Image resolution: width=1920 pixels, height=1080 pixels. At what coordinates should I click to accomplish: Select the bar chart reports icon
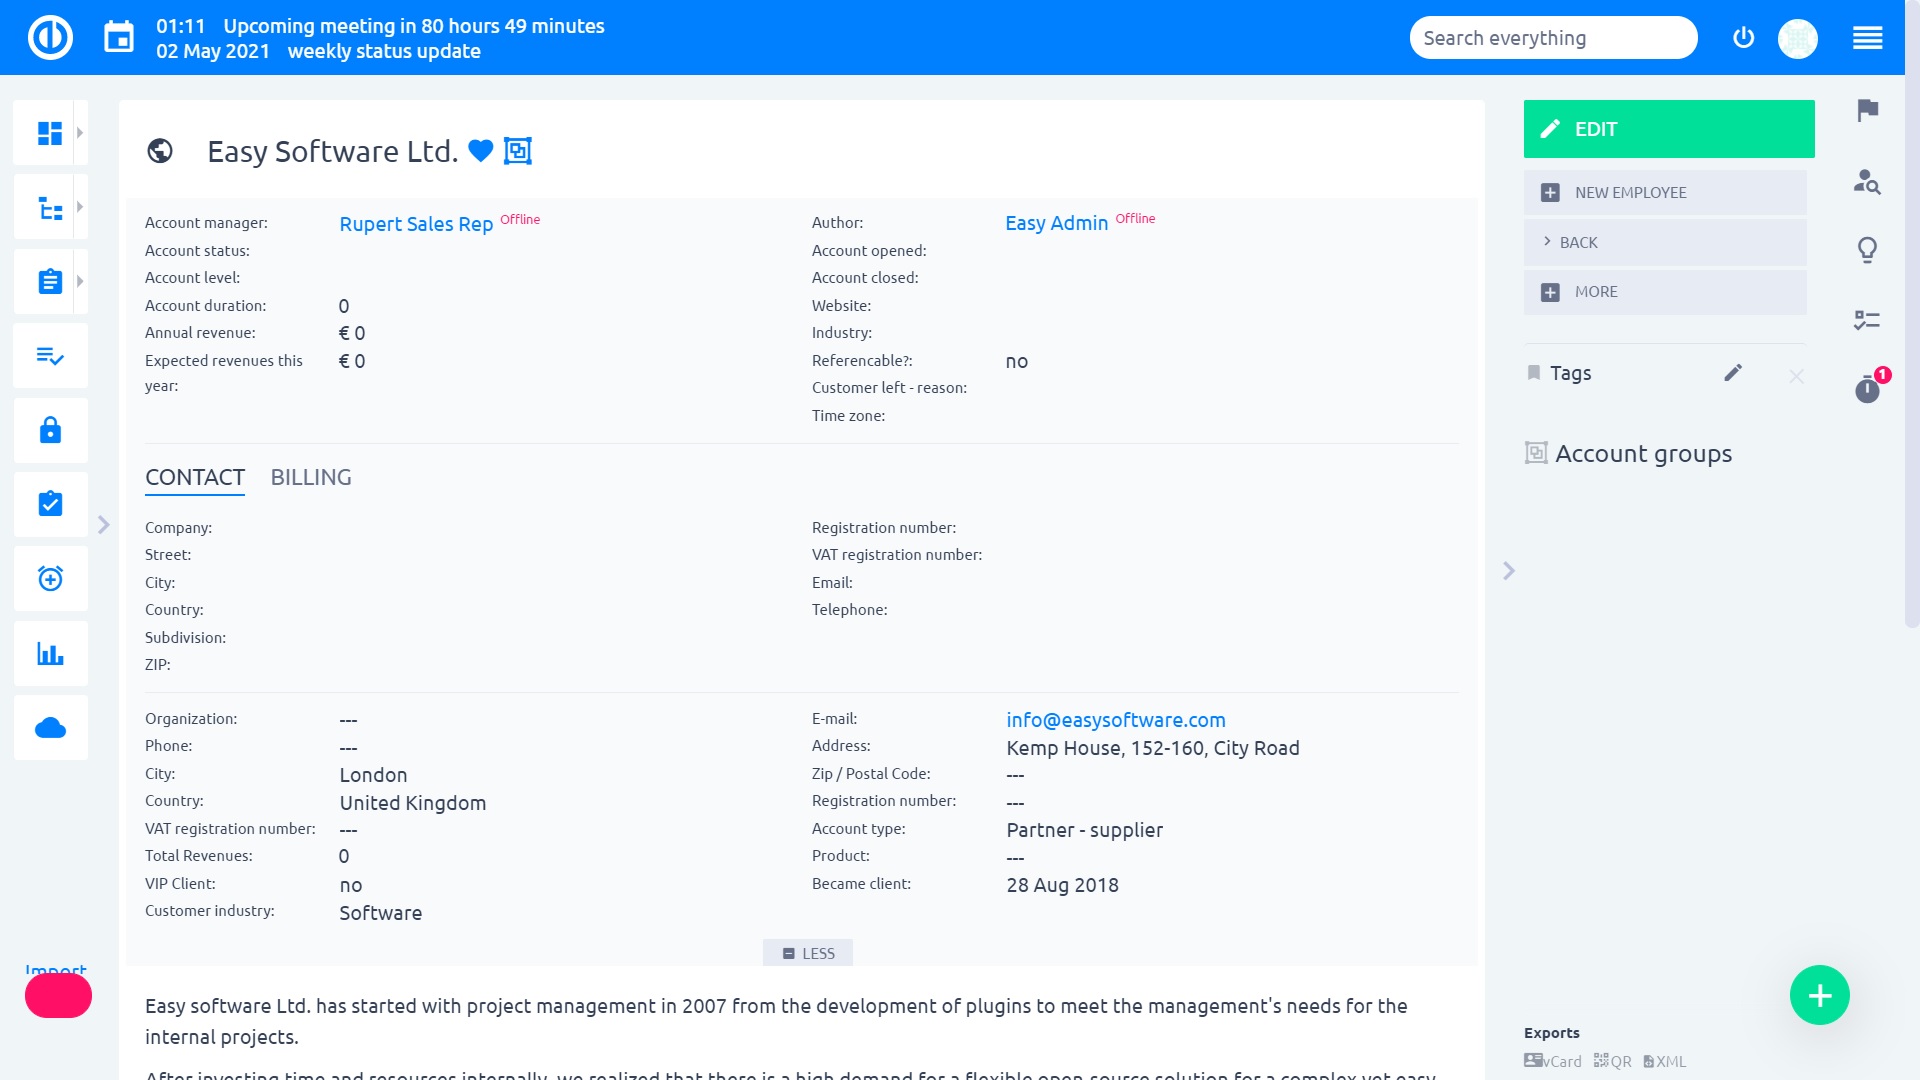[x=50, y=653]
